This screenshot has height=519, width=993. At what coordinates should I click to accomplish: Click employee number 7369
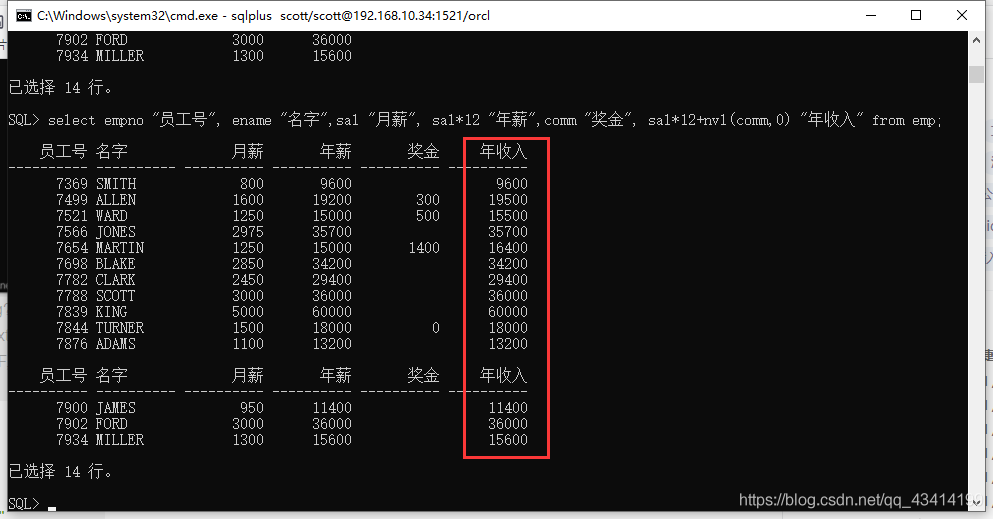coord(72,184)
